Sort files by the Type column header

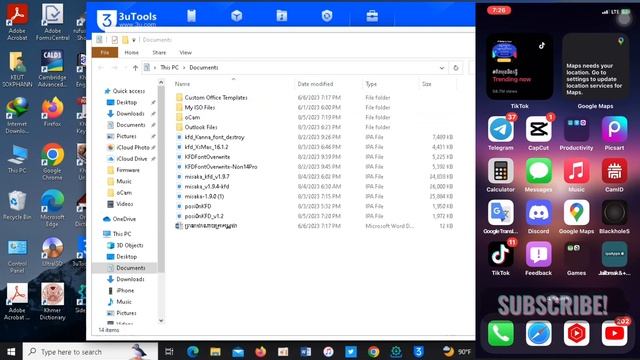pyautogui.click(x=371, y=84)
